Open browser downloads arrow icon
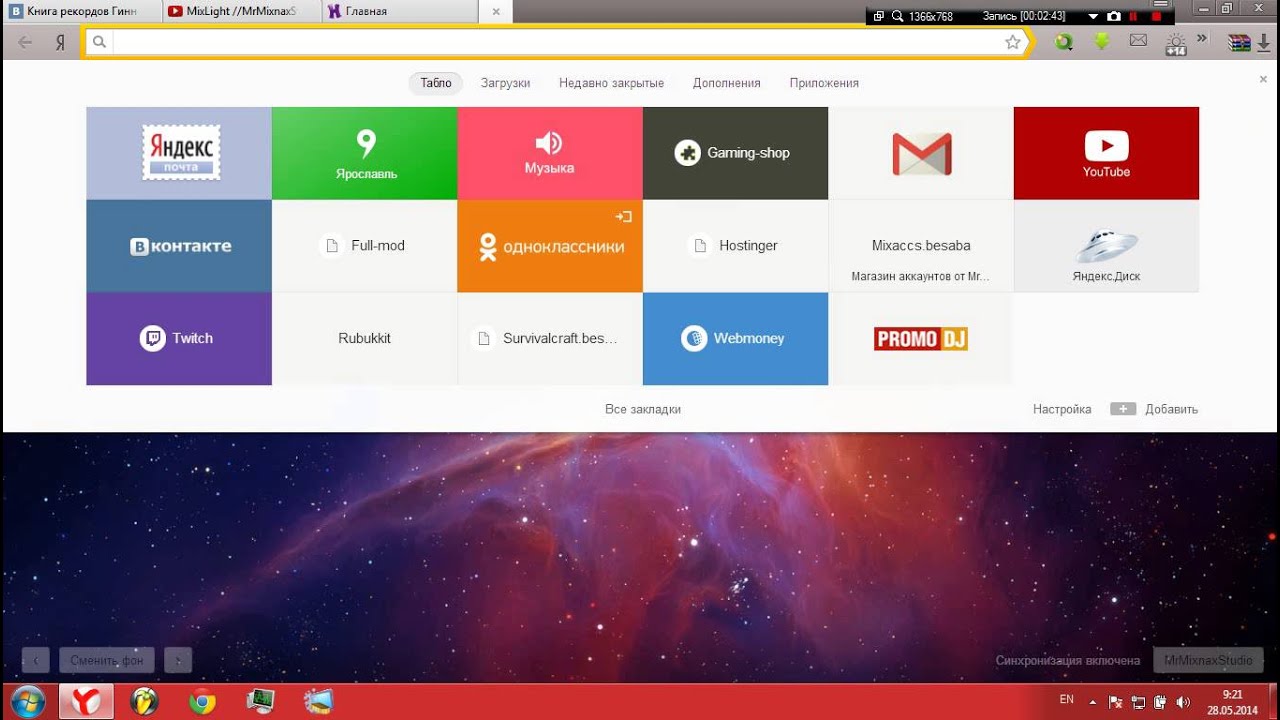The image size is (1280, 720). tap(1264, 42)
